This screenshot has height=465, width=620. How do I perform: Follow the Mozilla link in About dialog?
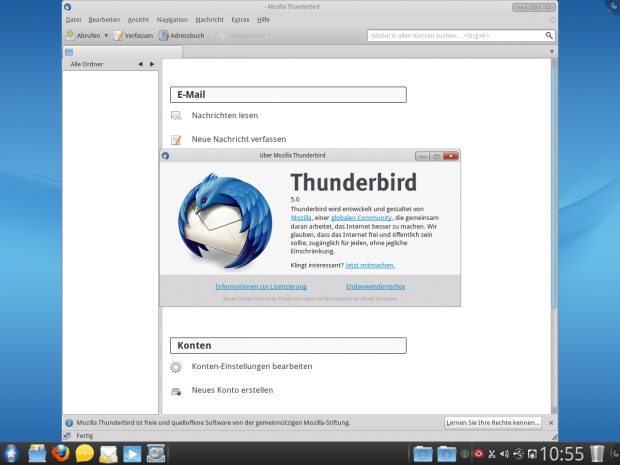click(x=301, y=218)
